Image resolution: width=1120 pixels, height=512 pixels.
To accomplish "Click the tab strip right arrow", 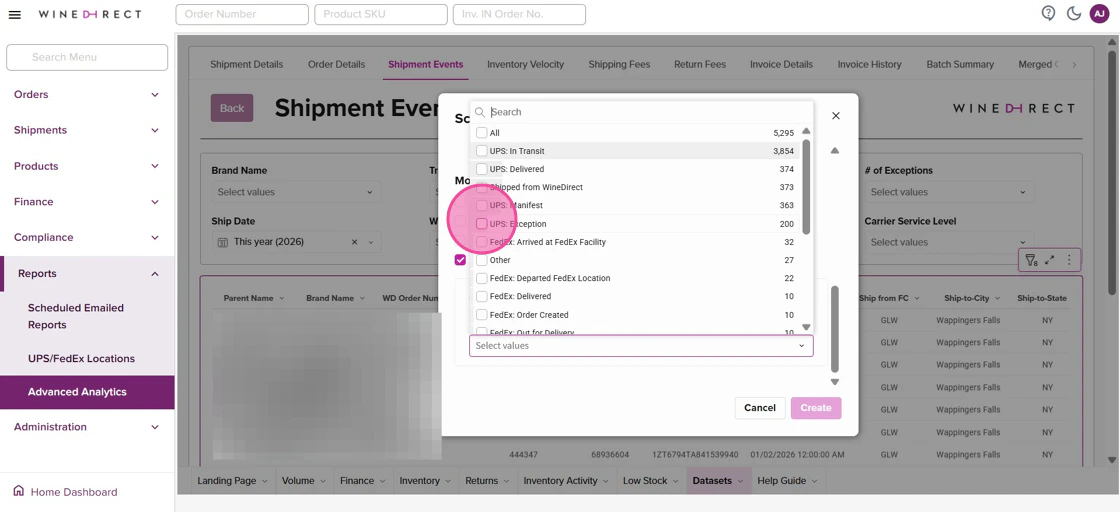I will point(1074,65).
